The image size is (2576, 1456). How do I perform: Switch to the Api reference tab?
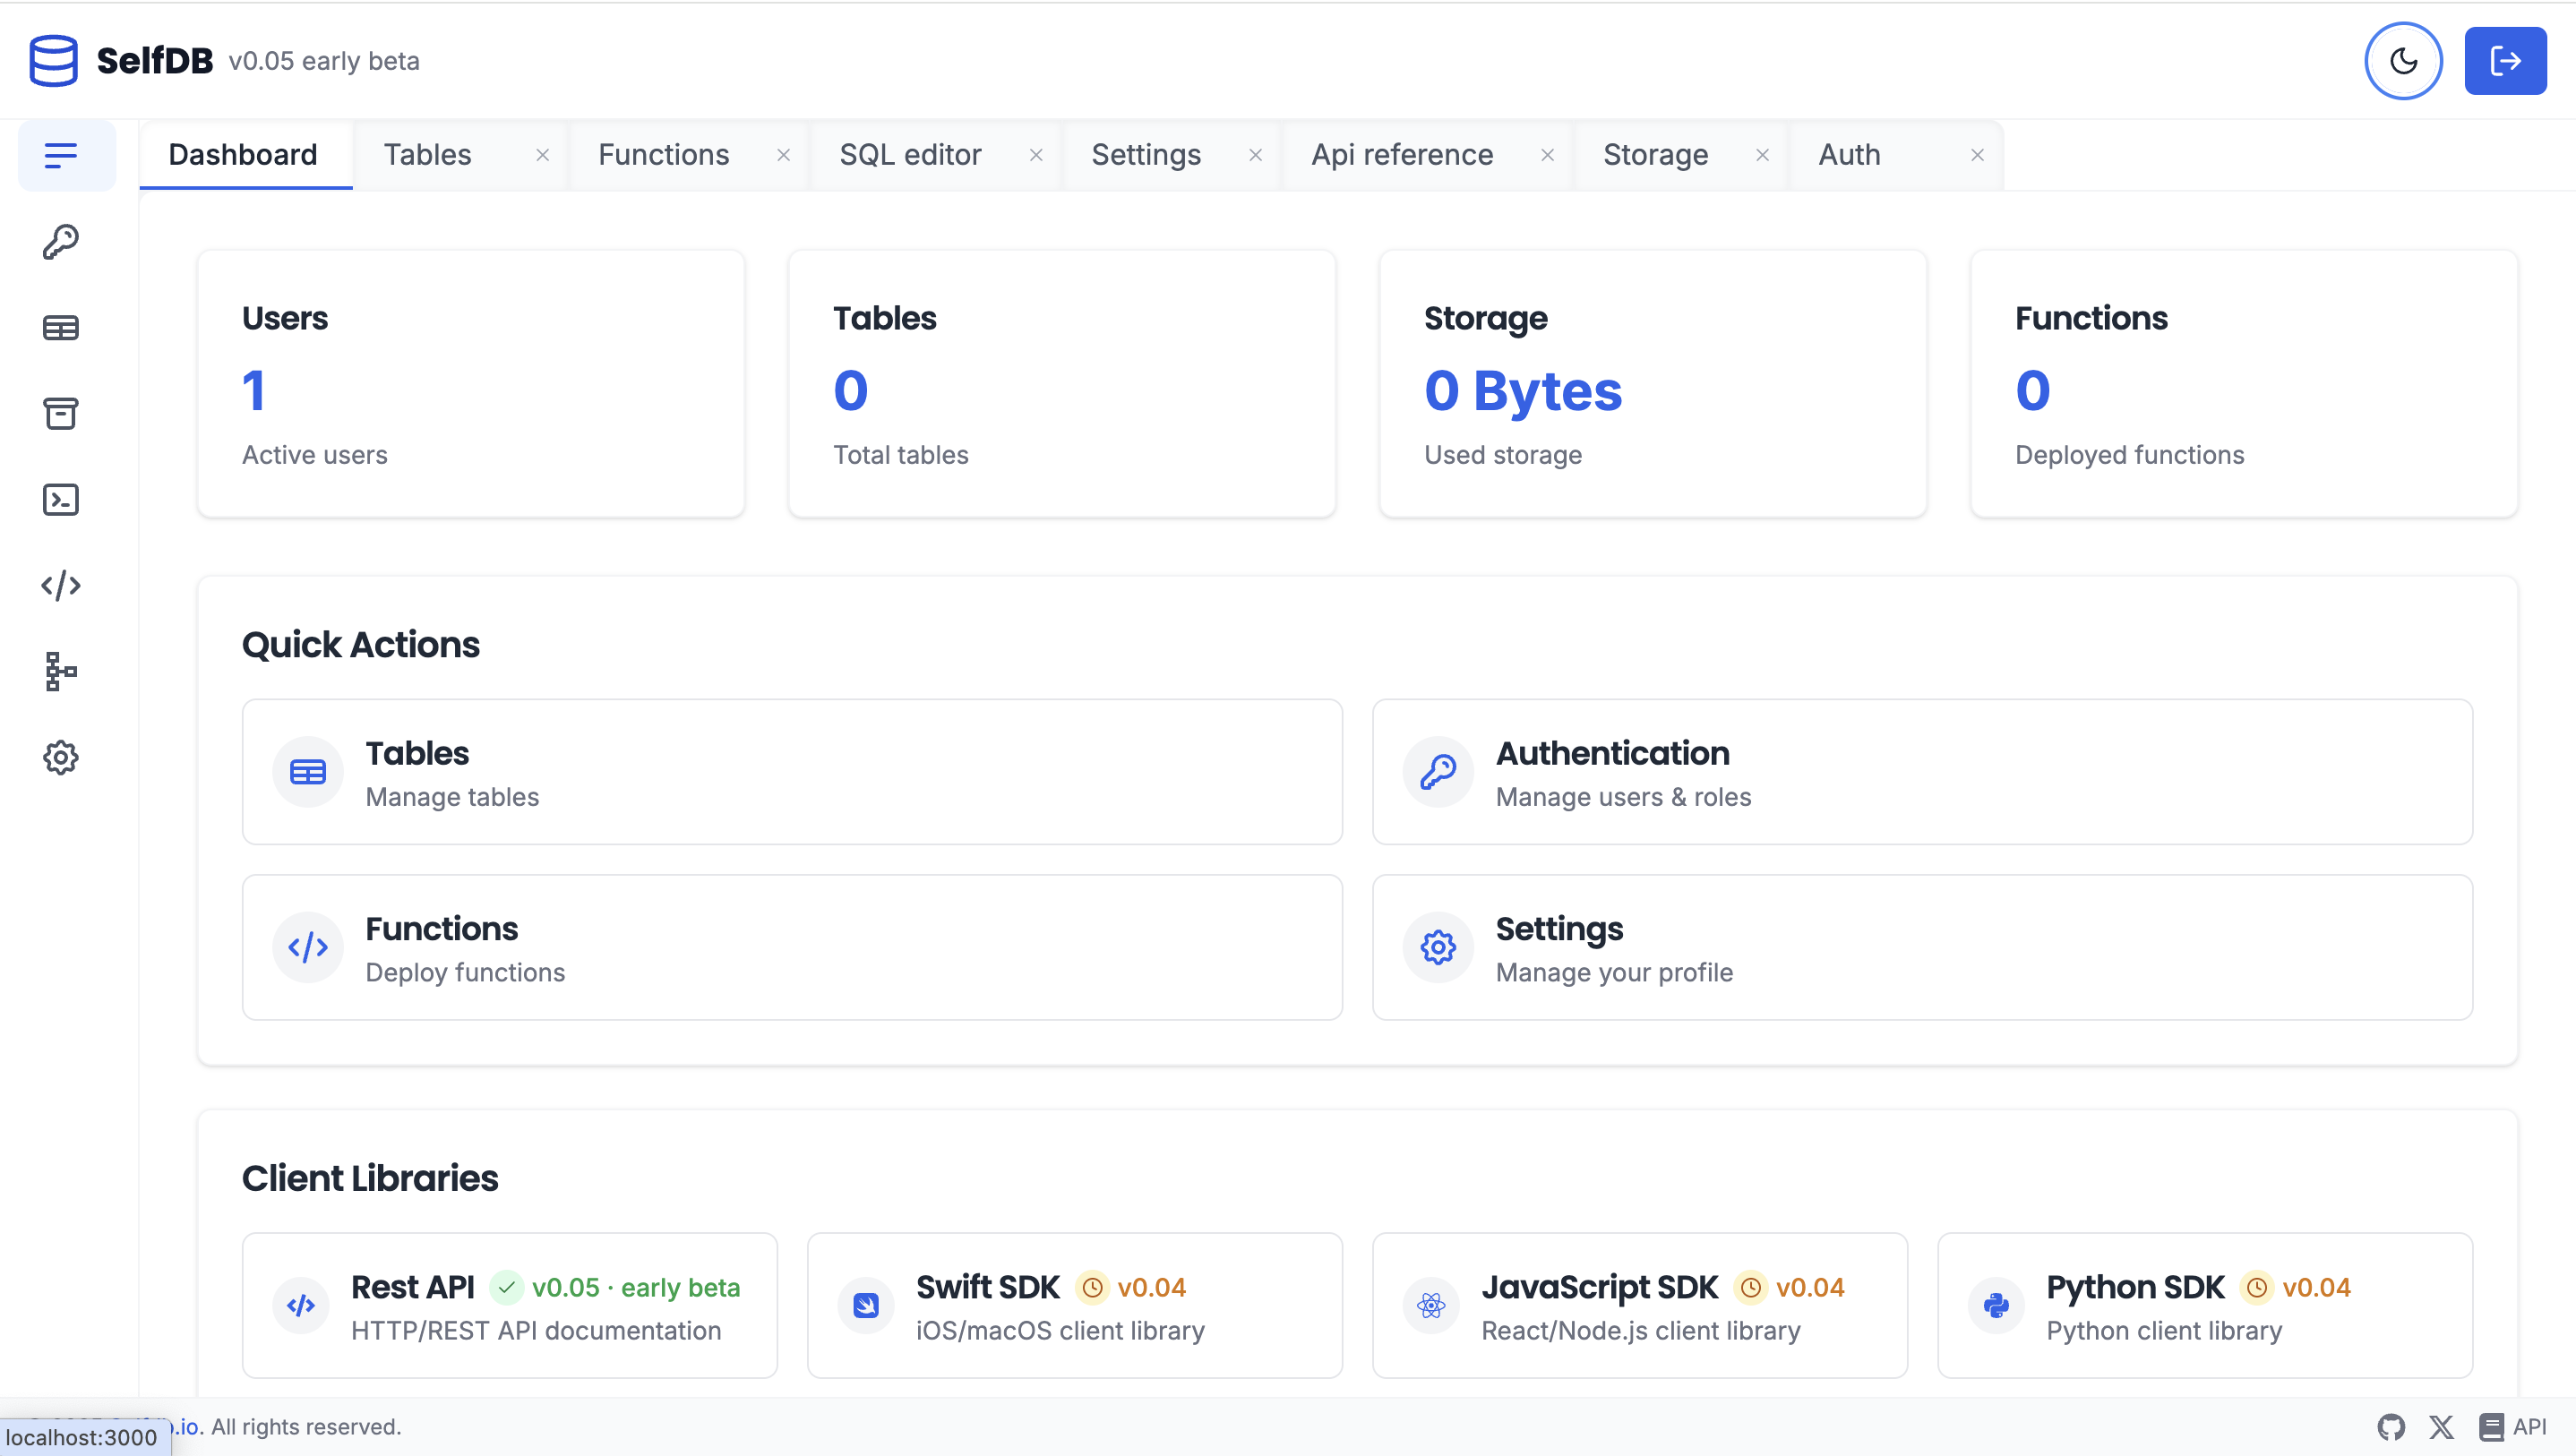(1402, 155)
